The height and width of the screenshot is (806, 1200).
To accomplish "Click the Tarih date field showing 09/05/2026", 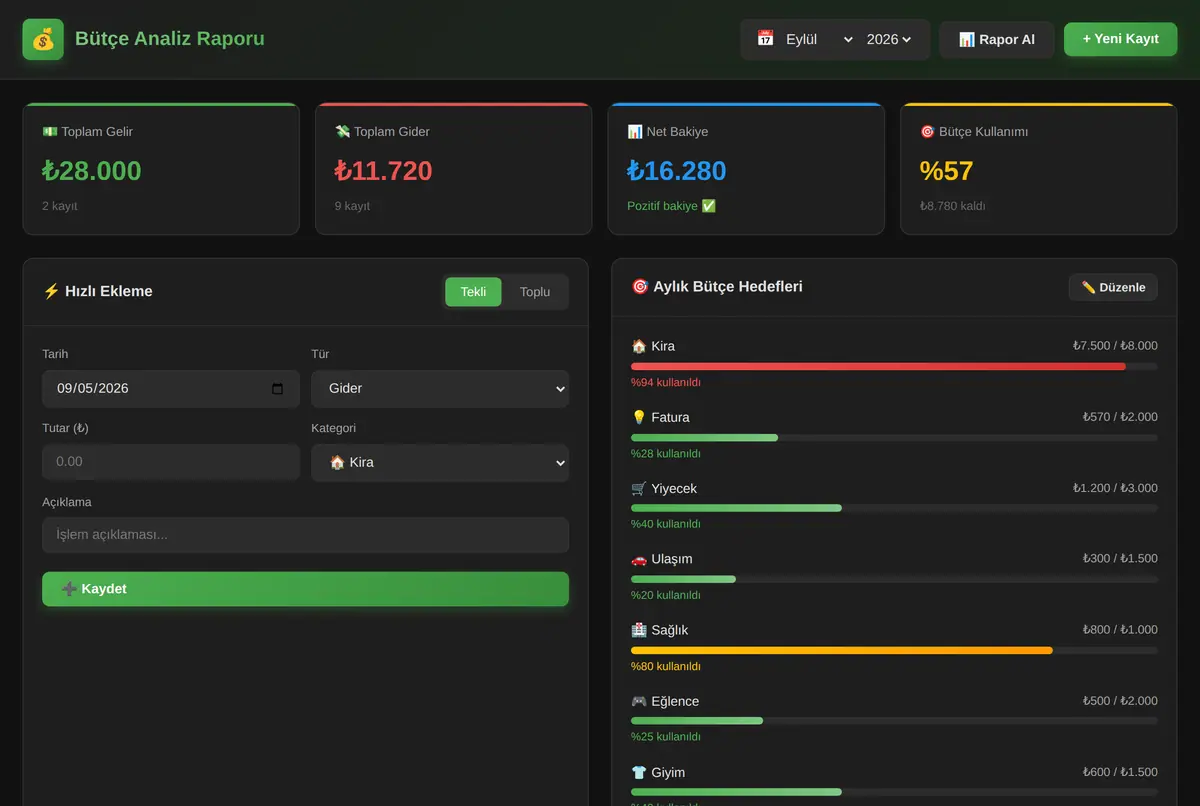I will [171, 389].
